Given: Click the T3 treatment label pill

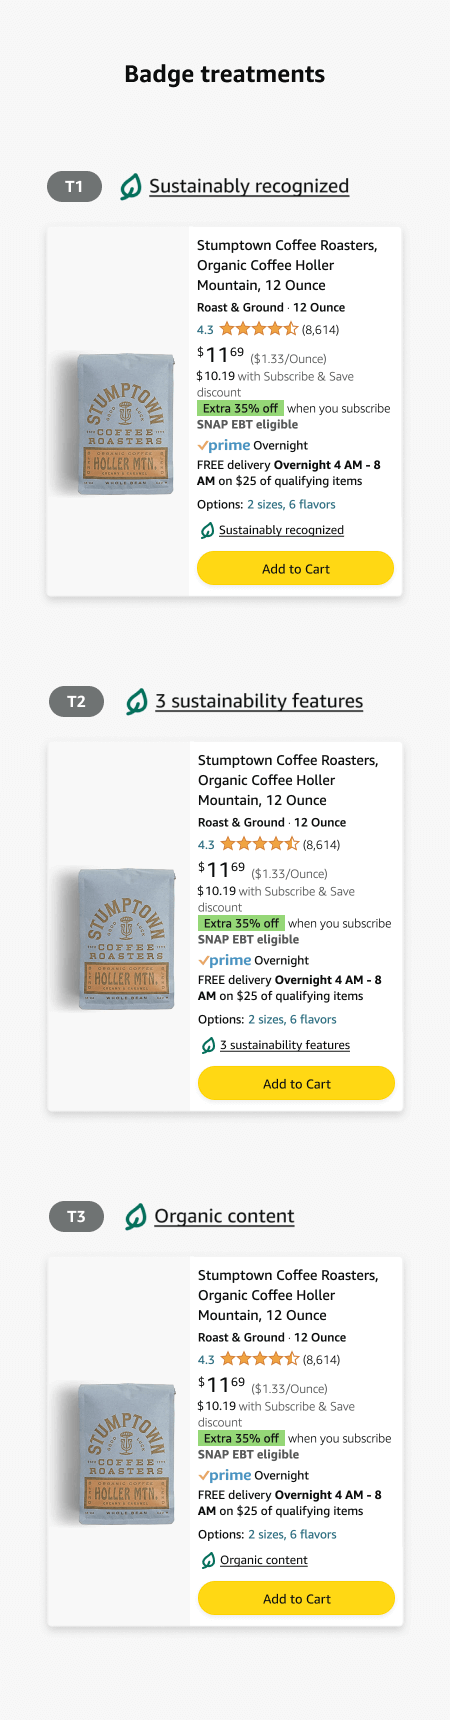Looking at the screenshot, I should pos(76,1217).
